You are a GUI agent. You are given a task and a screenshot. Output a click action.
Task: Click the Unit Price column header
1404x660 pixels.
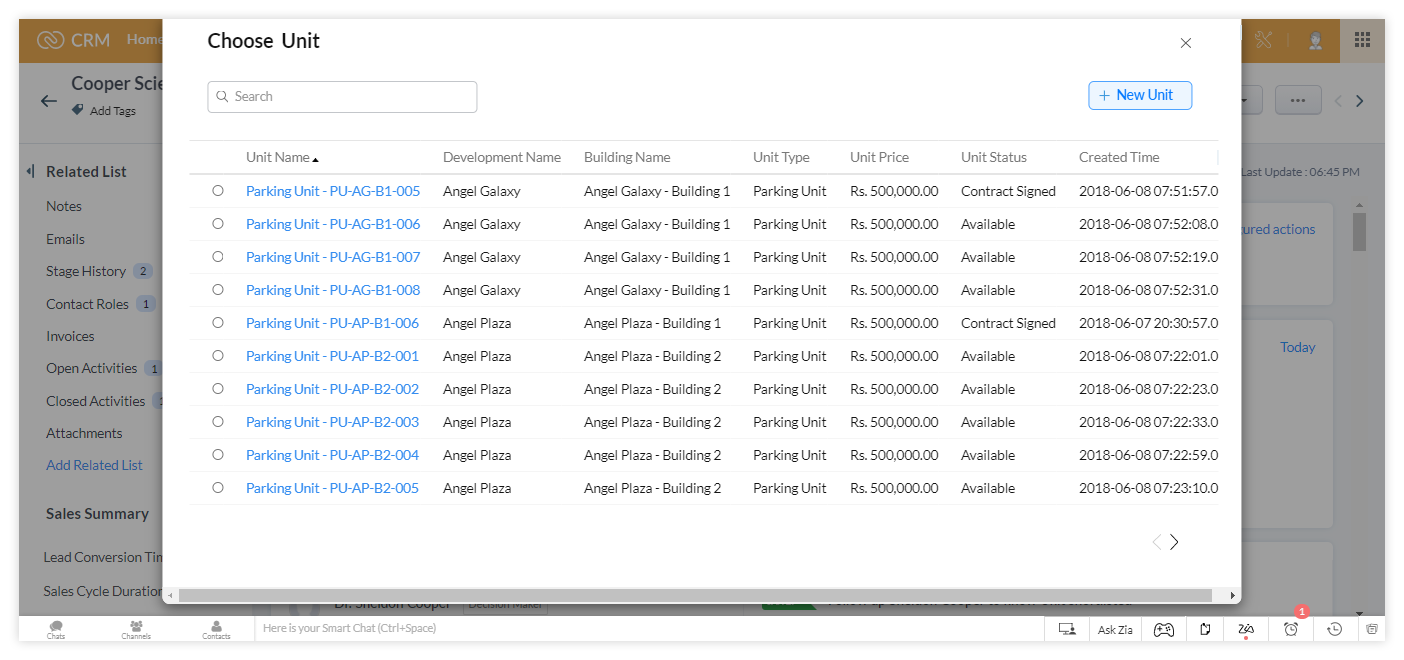[879, 157]
